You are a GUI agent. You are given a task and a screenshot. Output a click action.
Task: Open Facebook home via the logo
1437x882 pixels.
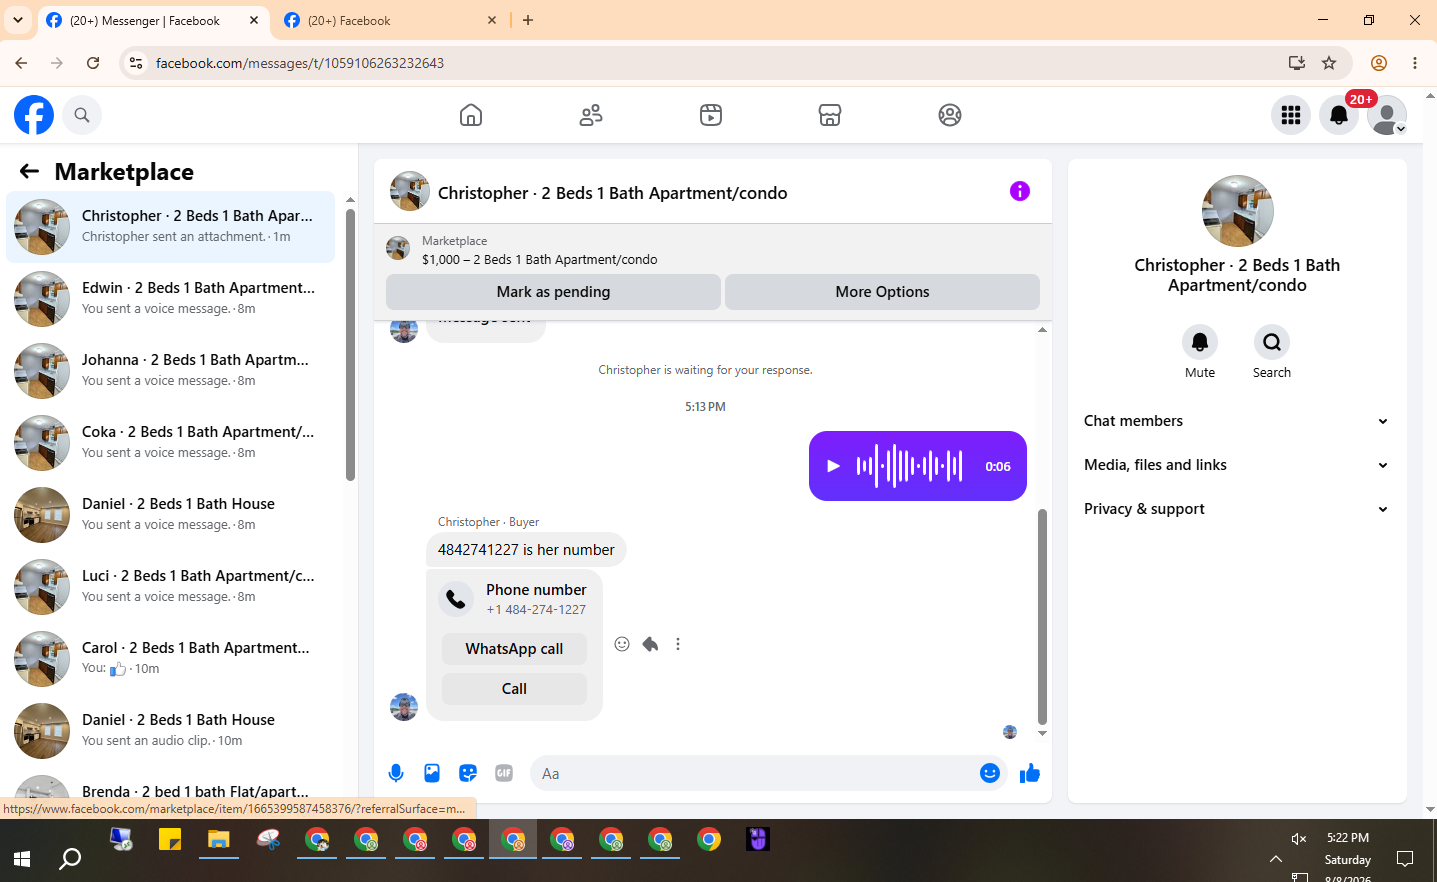coord(34,115)
